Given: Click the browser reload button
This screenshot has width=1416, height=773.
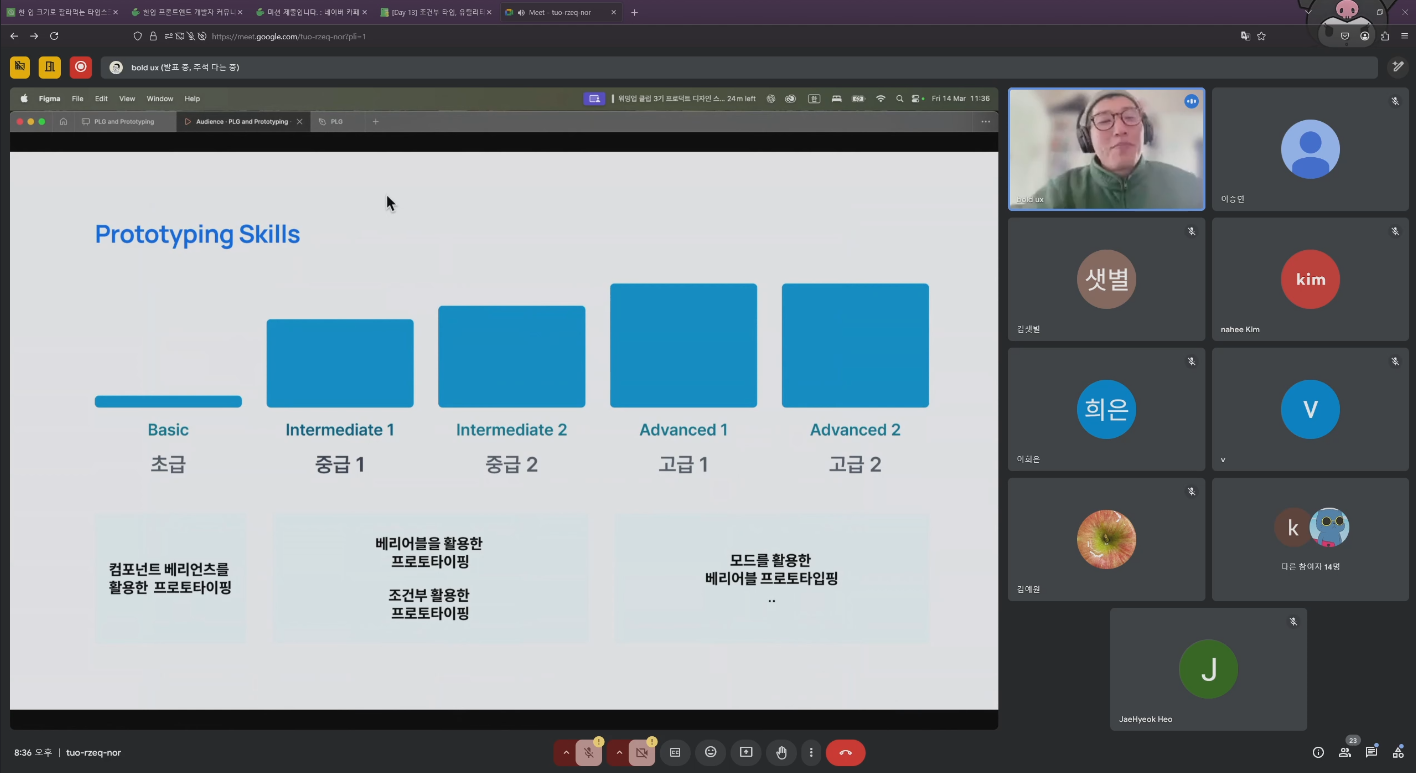Looking at the screenshot, I should tap(54, 36).
